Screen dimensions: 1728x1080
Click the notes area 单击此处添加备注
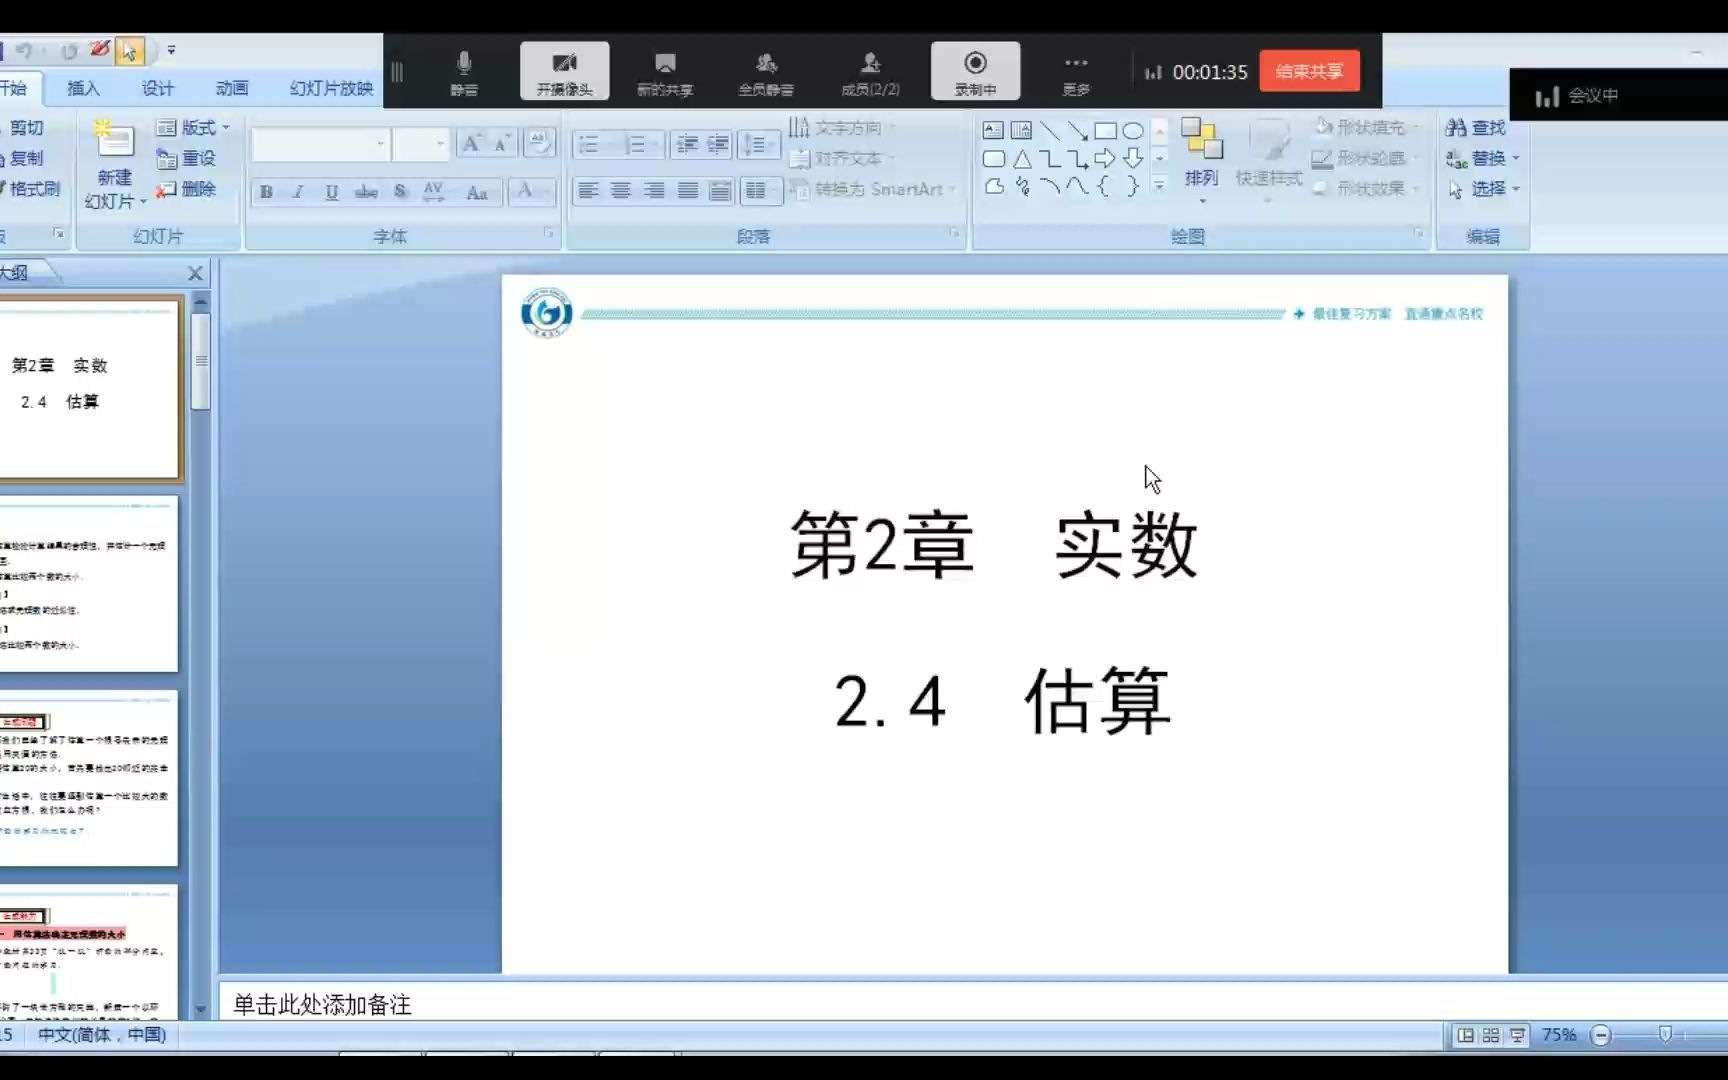coord(322,1005)
